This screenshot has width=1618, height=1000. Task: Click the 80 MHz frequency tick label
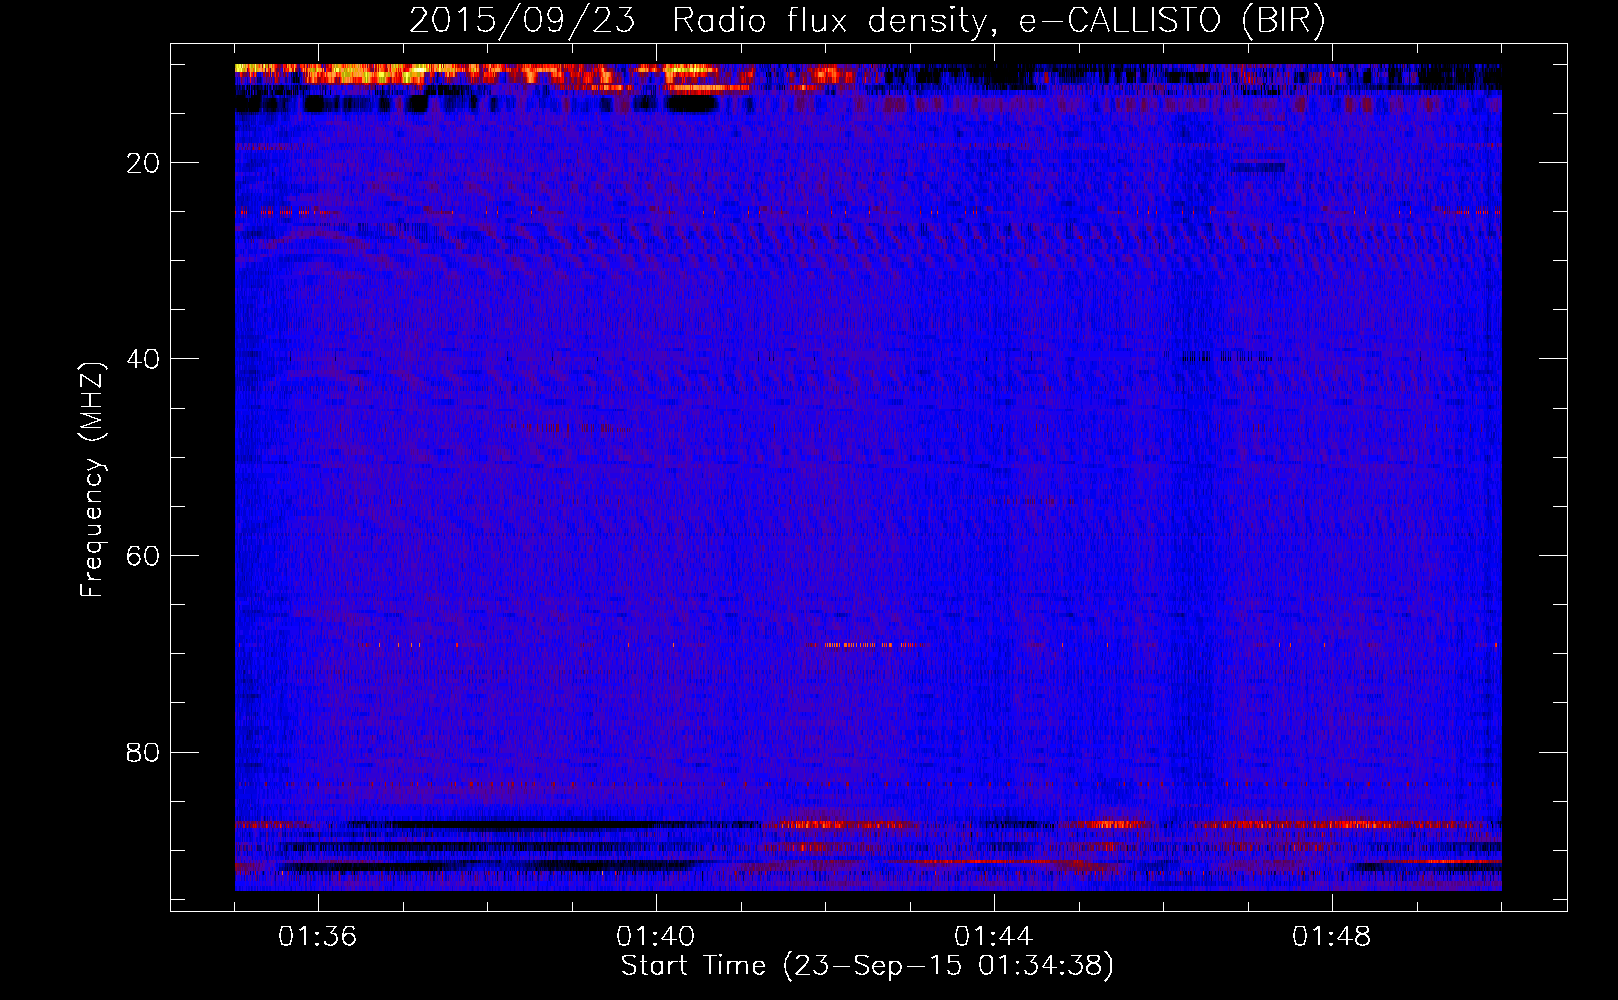(x=144, y=752)
